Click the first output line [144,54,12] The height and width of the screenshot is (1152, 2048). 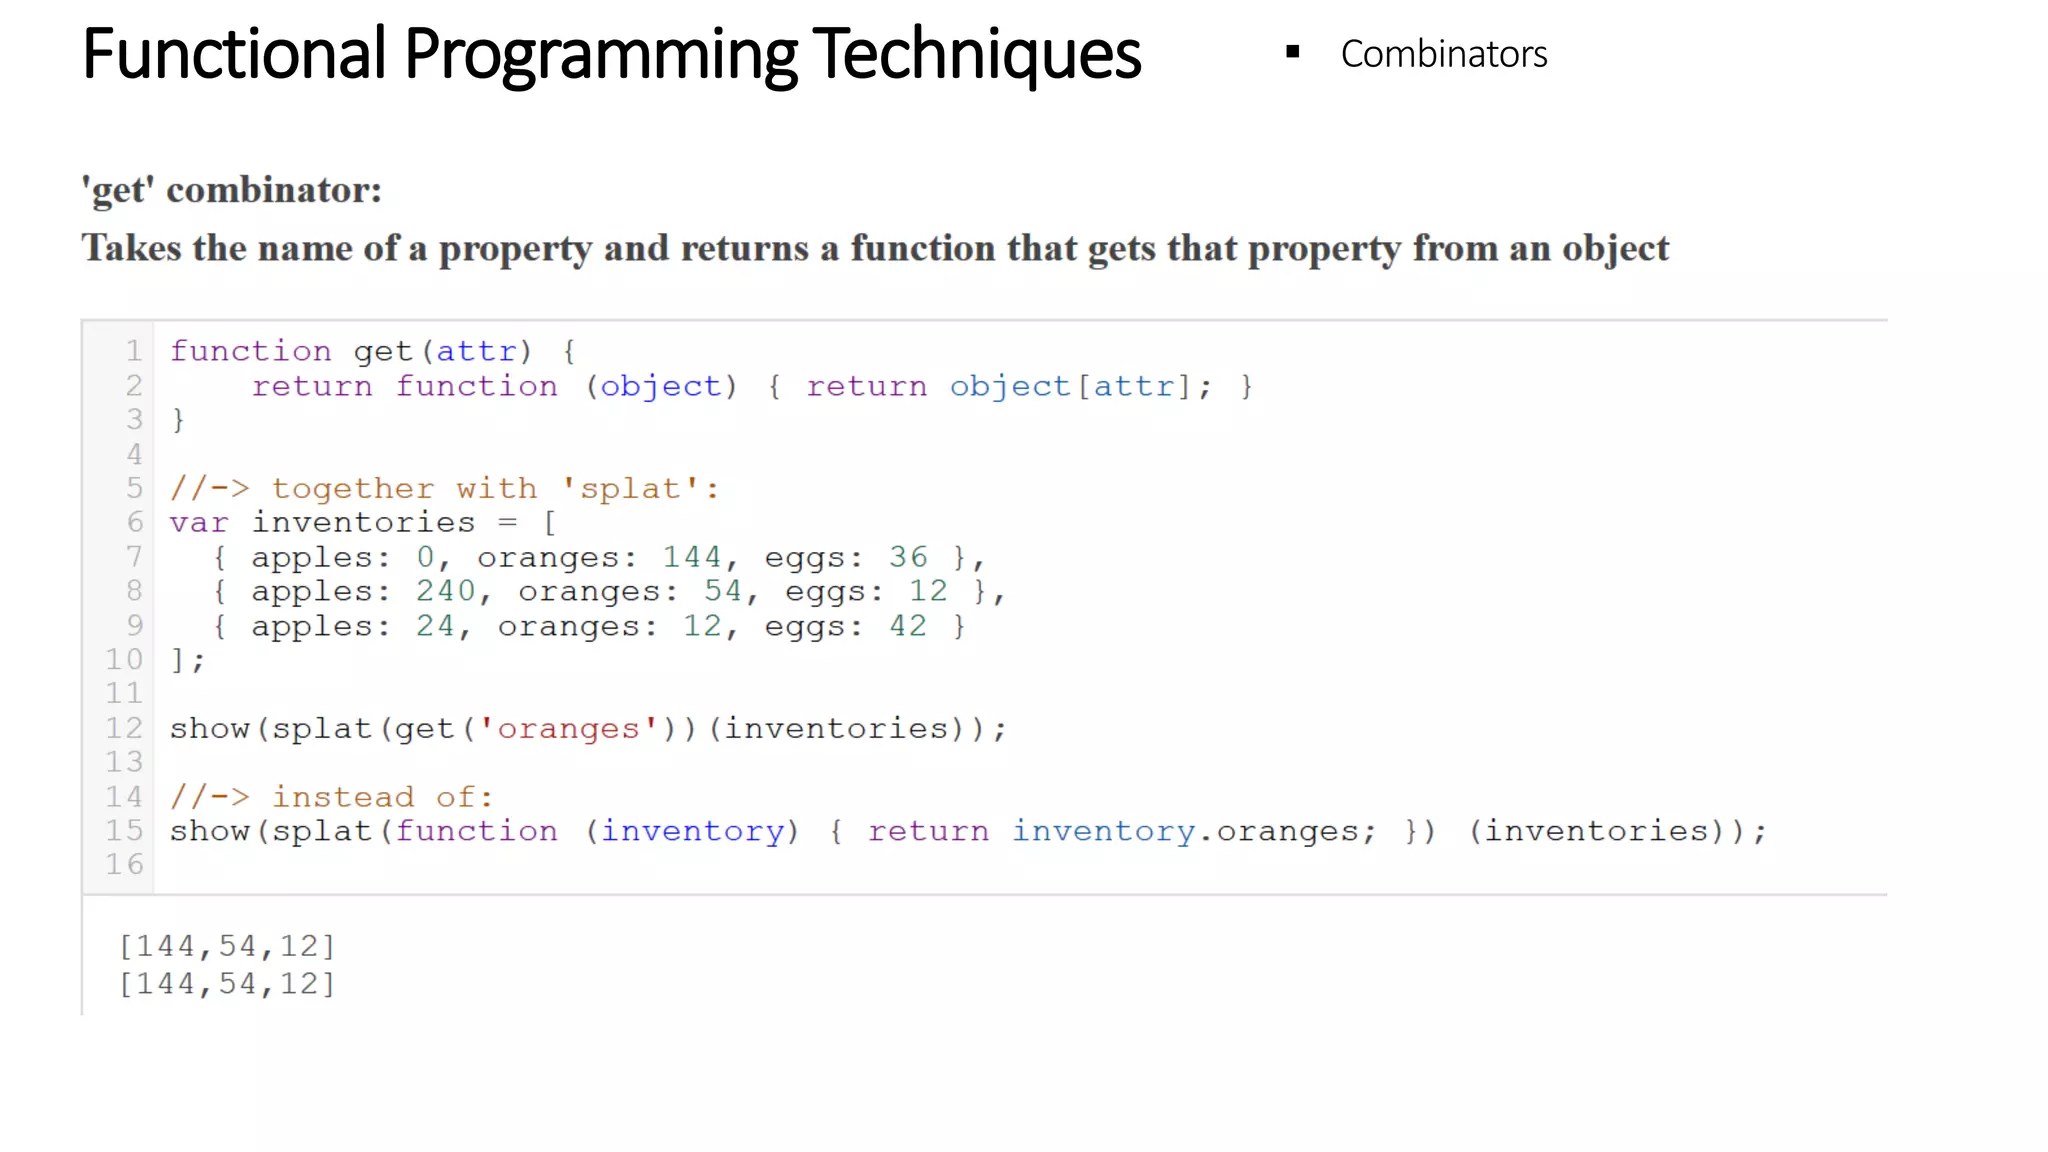click(227, 946)
